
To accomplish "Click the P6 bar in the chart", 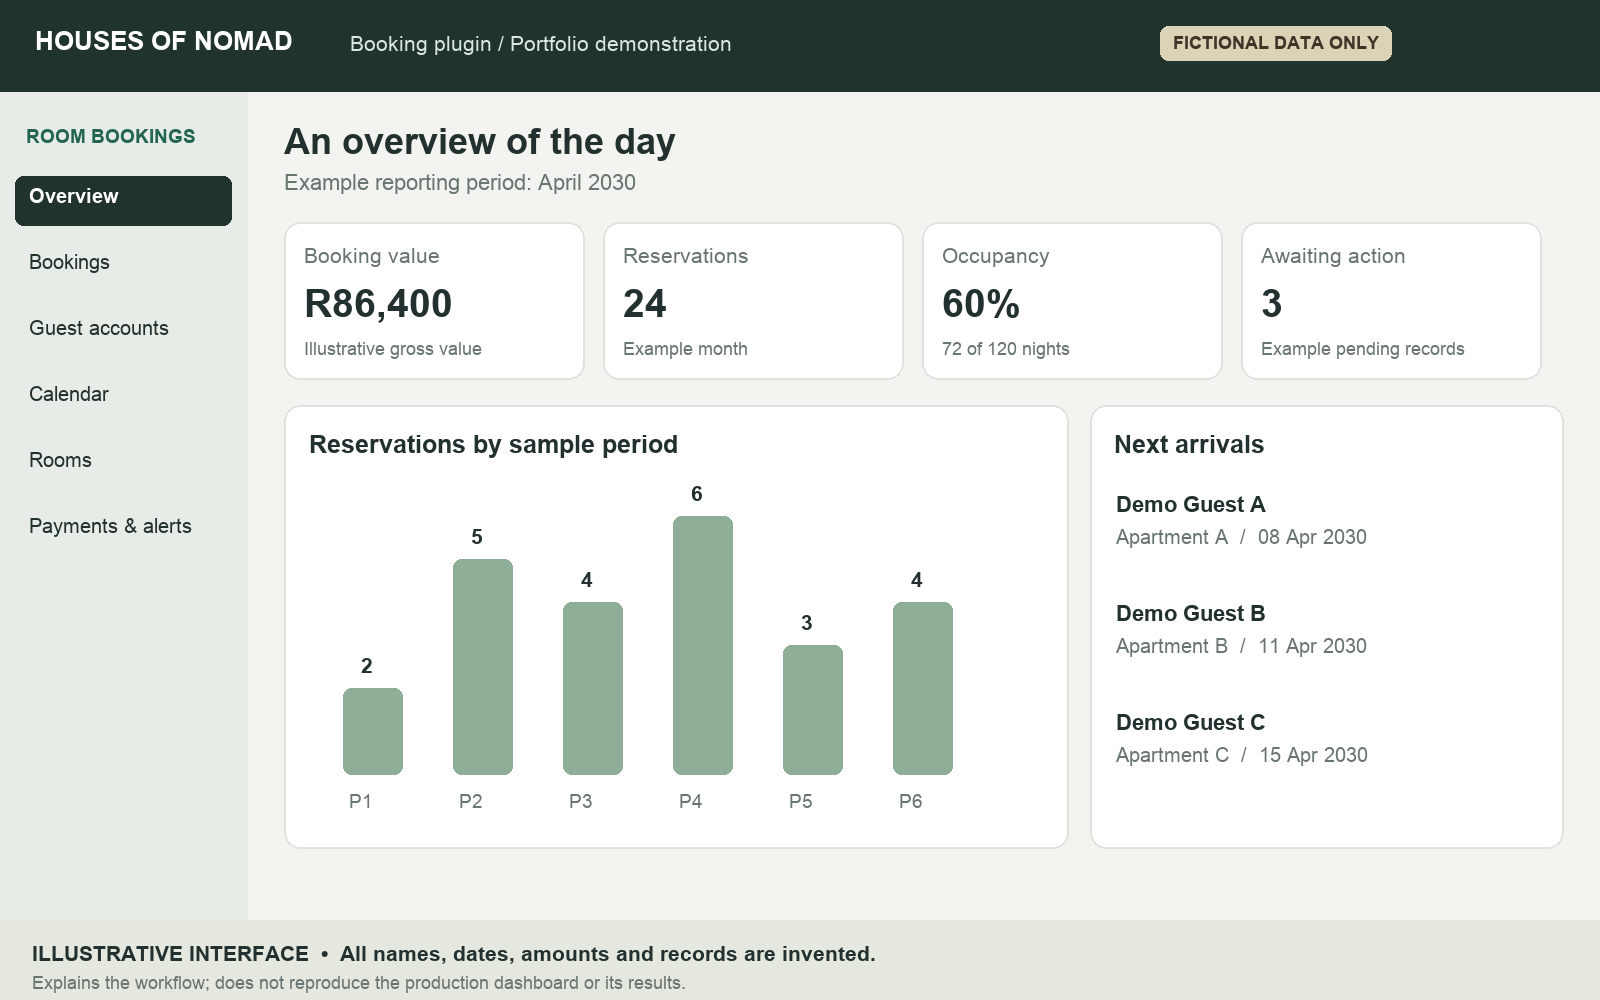I will pyautogui.click(x=923, y=688).
